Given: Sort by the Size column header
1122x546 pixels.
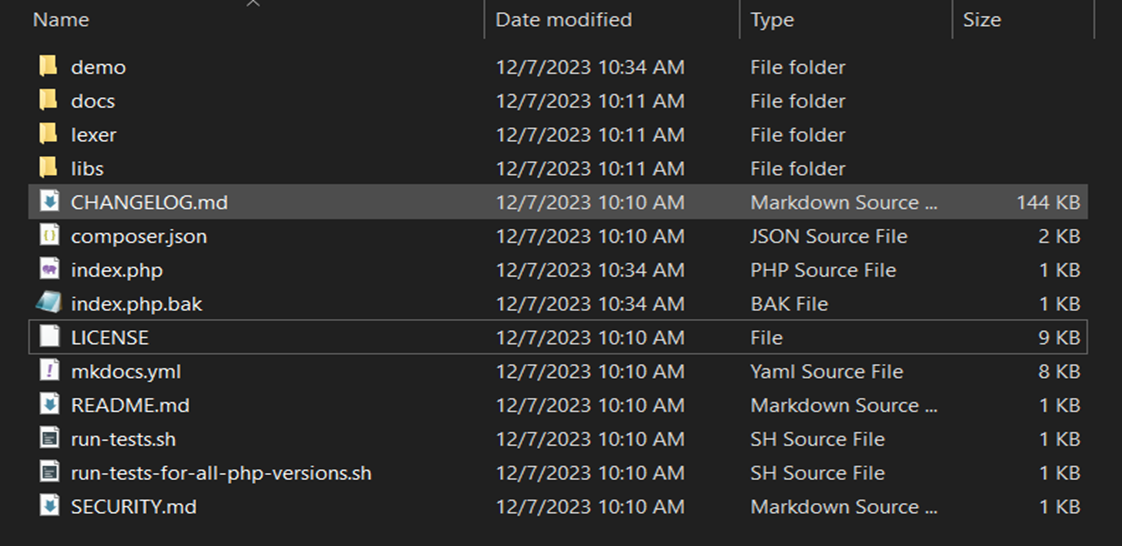Looking at the screenshot, I should point(982,20).
